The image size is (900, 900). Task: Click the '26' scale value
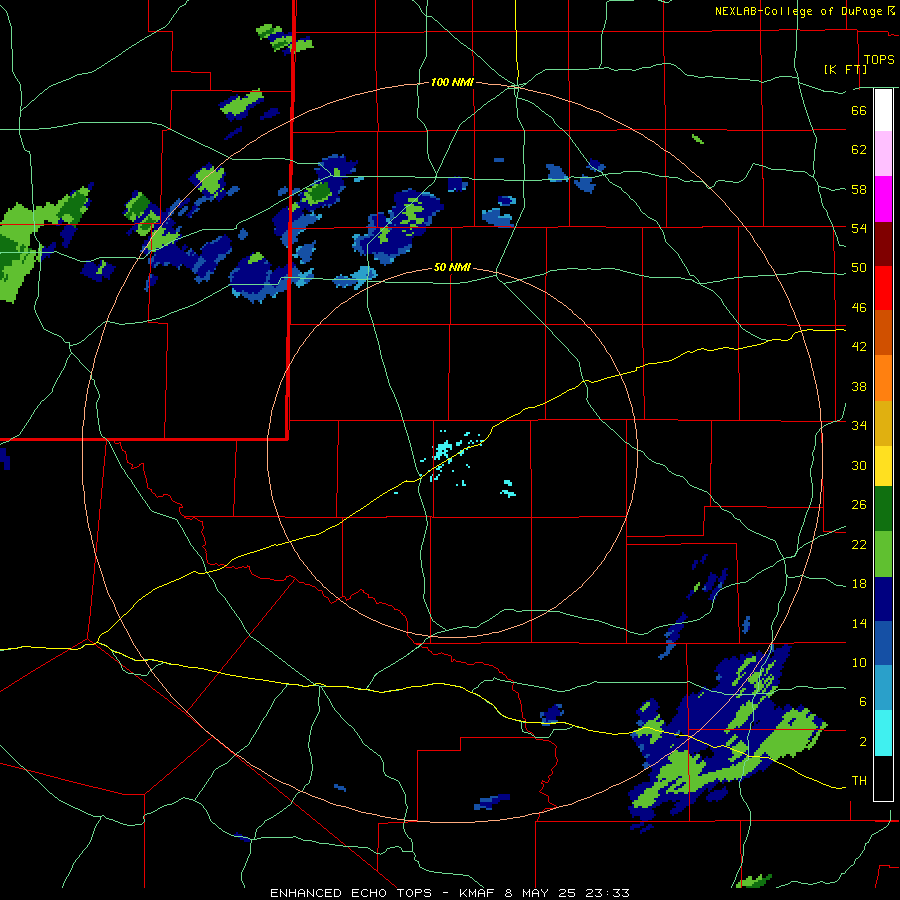click(x=859, y=505)
